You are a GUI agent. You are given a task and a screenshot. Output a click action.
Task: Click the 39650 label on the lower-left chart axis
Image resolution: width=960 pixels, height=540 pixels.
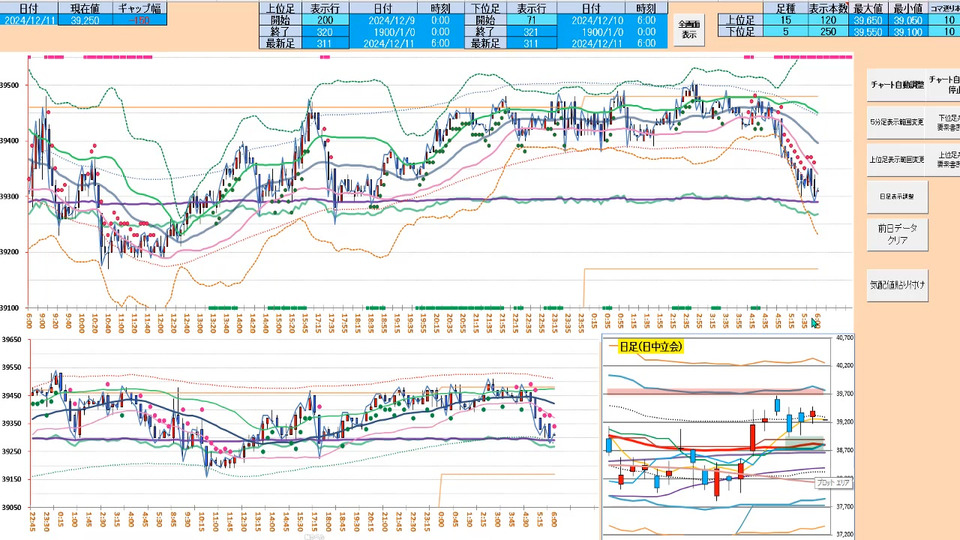[x=12, y=340]
